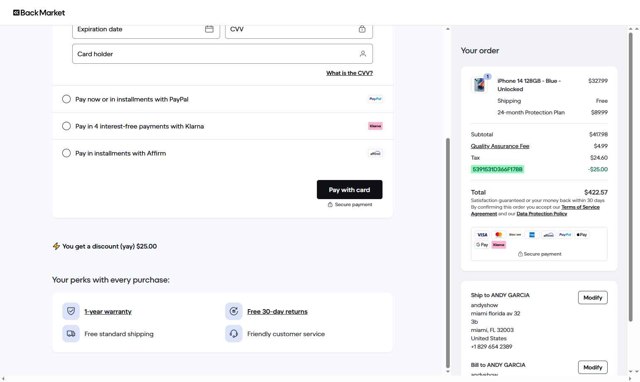Click the Discover logo in order summary
This screenshot has height=382, width=640.
tap(515, 235)
